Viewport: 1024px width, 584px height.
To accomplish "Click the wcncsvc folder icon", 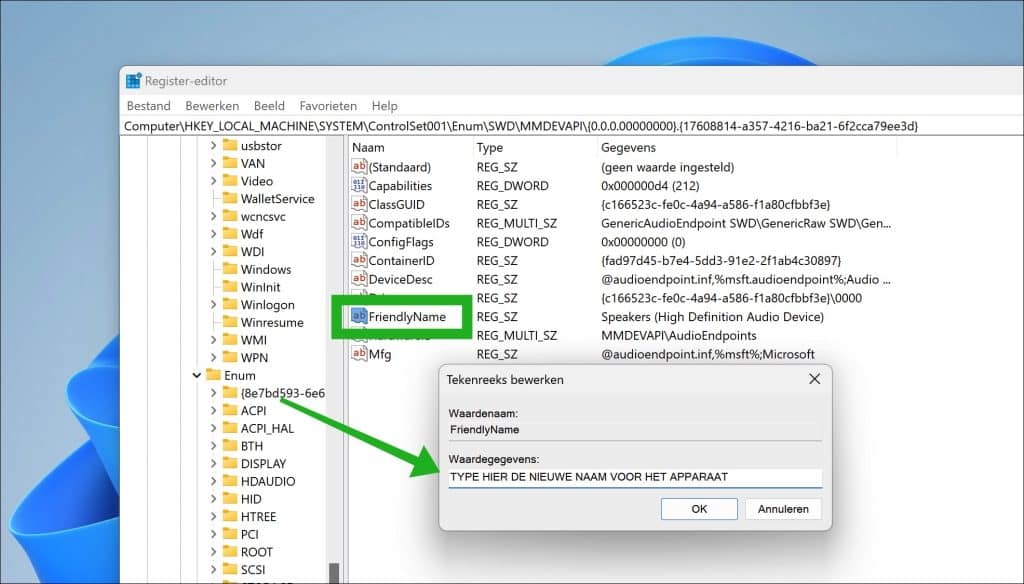I will [230, 216].
